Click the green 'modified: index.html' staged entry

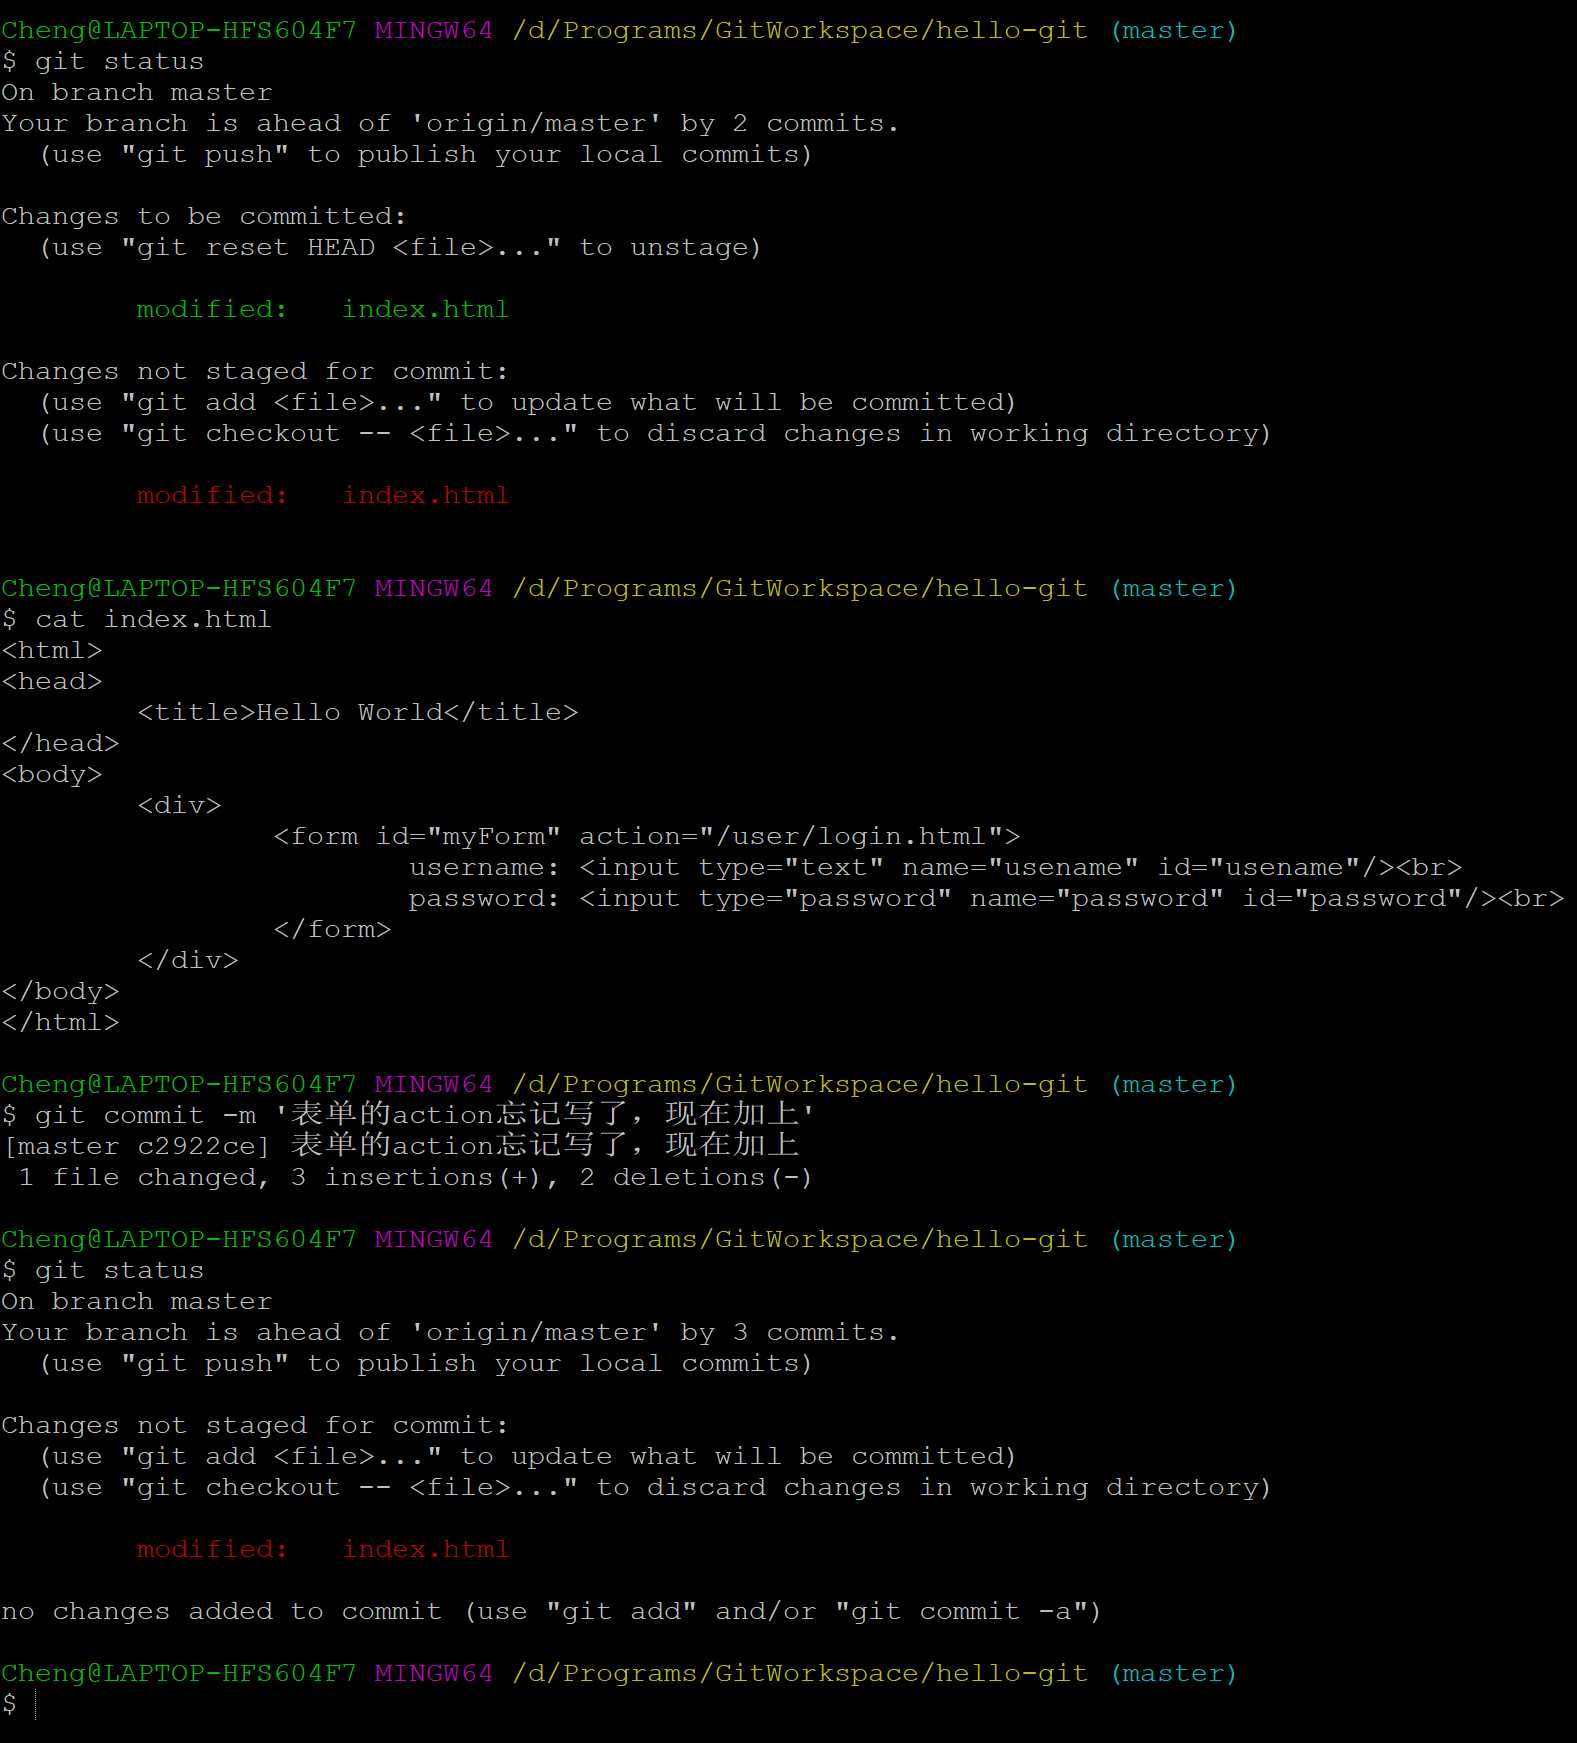point(323,310)
